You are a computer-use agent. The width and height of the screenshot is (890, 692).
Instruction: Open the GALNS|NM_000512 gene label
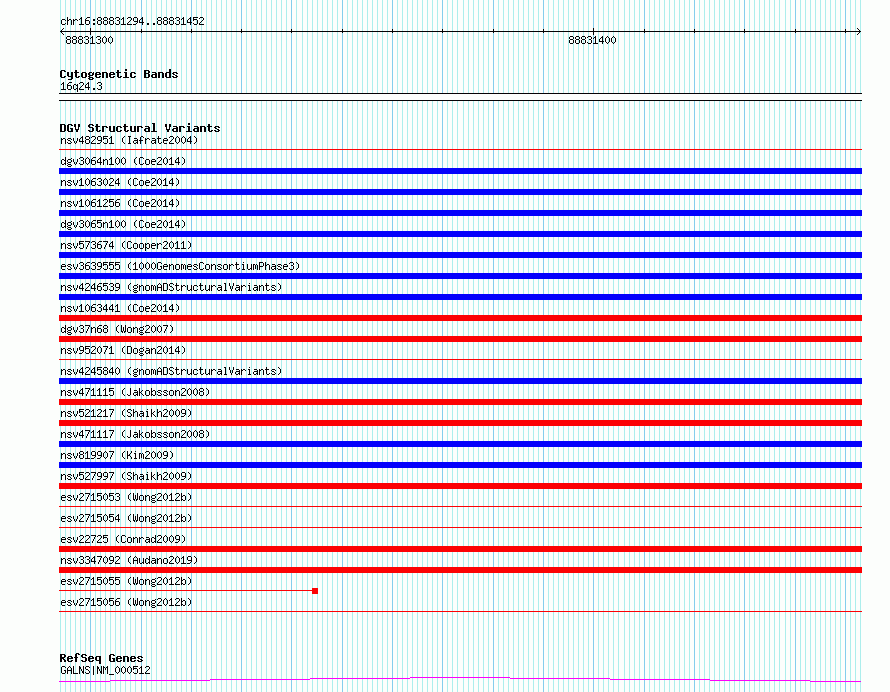point(105,670)
